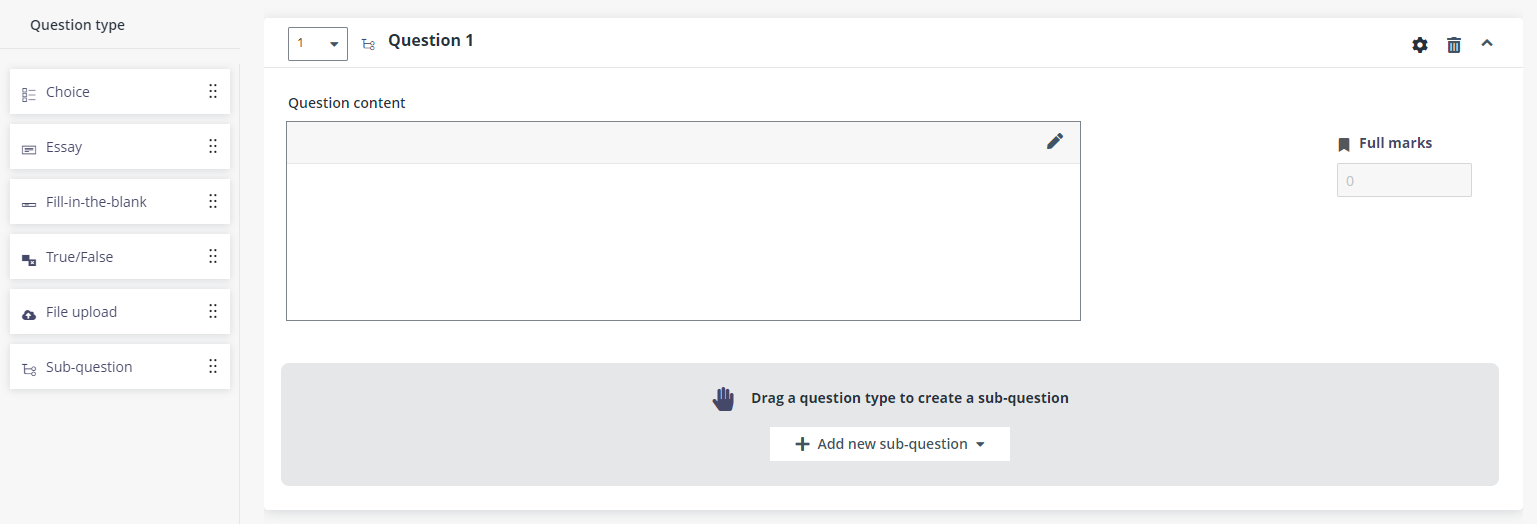1537x524 pixels.
Task: Grab the drag handle of Essay item
Action: (x=213, y=146)
